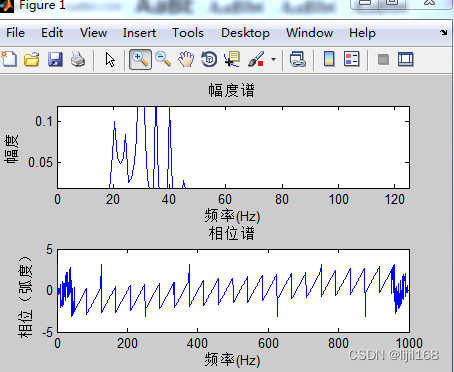Open the Edit menu
The width and height of the screenshot is (454, 372).
point(52,33)
